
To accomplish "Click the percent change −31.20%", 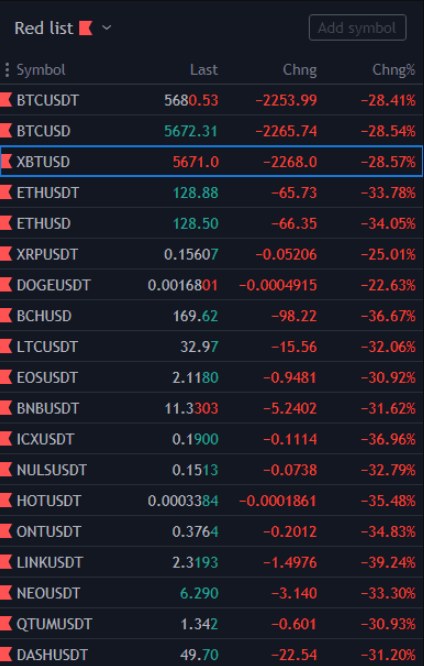I will click(x=388, y=655).
